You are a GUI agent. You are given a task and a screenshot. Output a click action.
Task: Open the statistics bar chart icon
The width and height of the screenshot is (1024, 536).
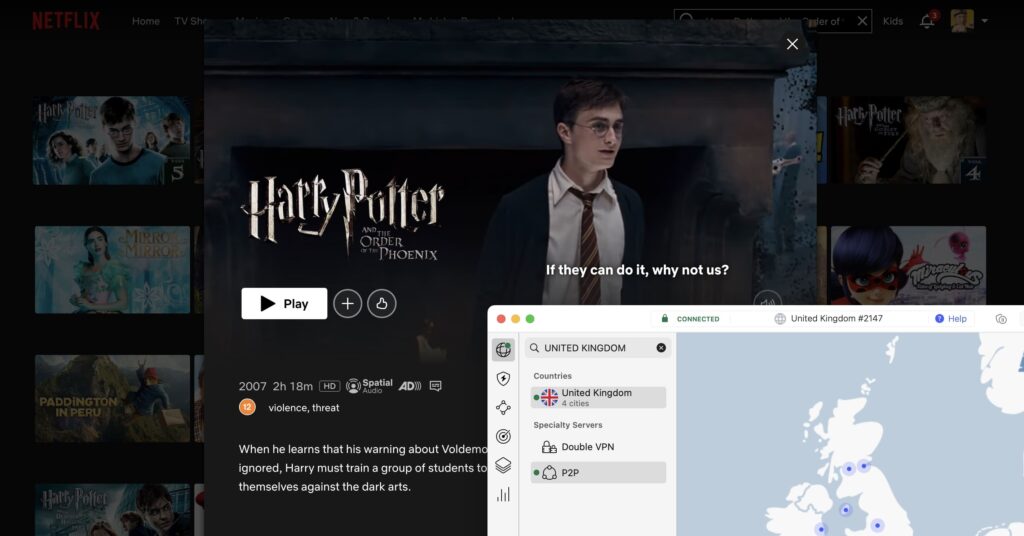tap(503, 494)
